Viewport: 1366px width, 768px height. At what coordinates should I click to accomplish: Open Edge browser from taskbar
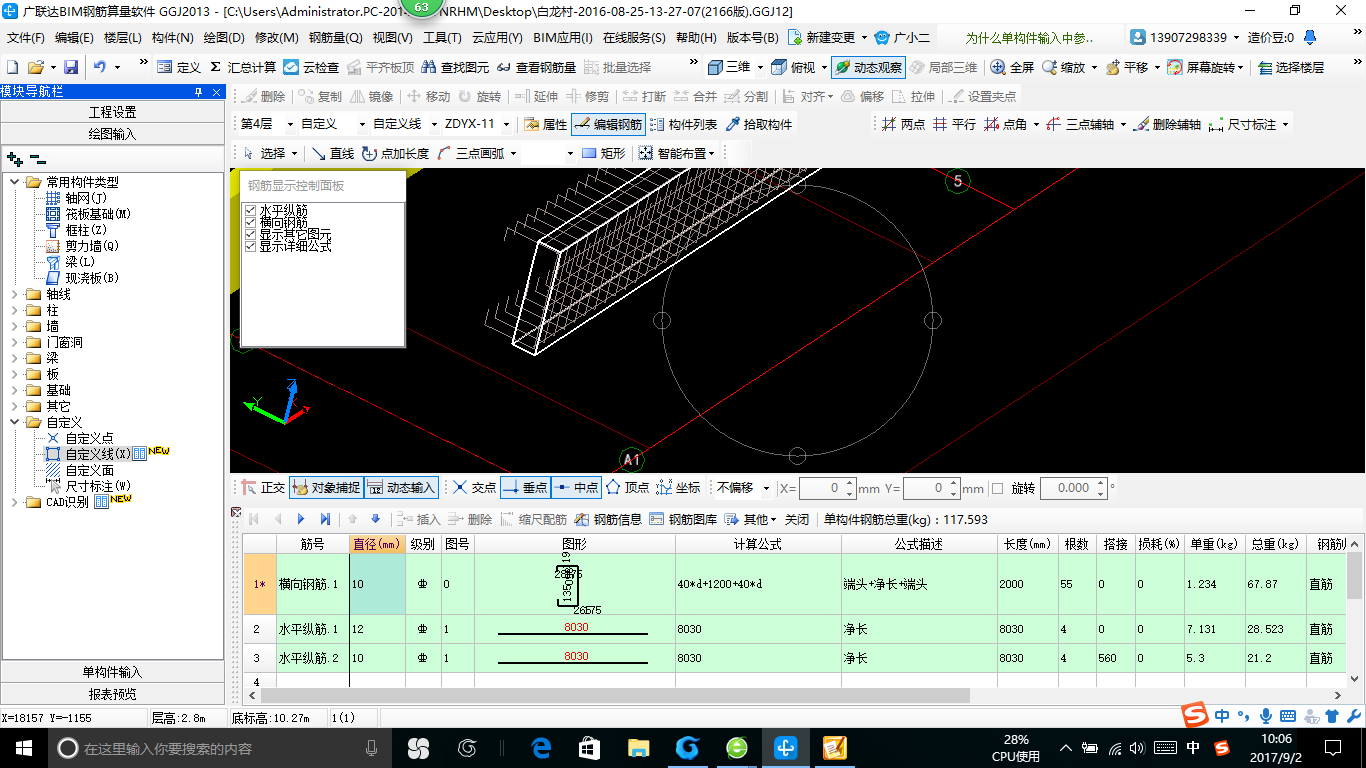point(542,748)
